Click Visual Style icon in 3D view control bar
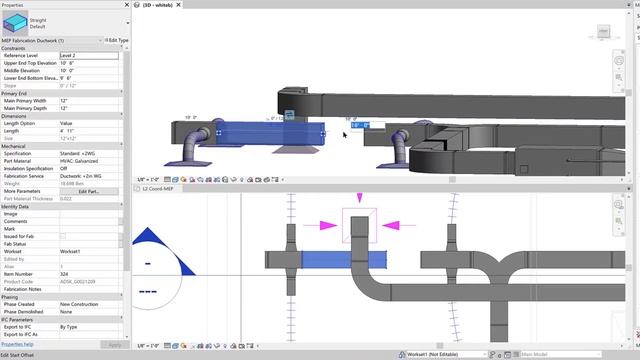Image resolution: width=640 pixels, height=360 pixels. coord(176,180)
